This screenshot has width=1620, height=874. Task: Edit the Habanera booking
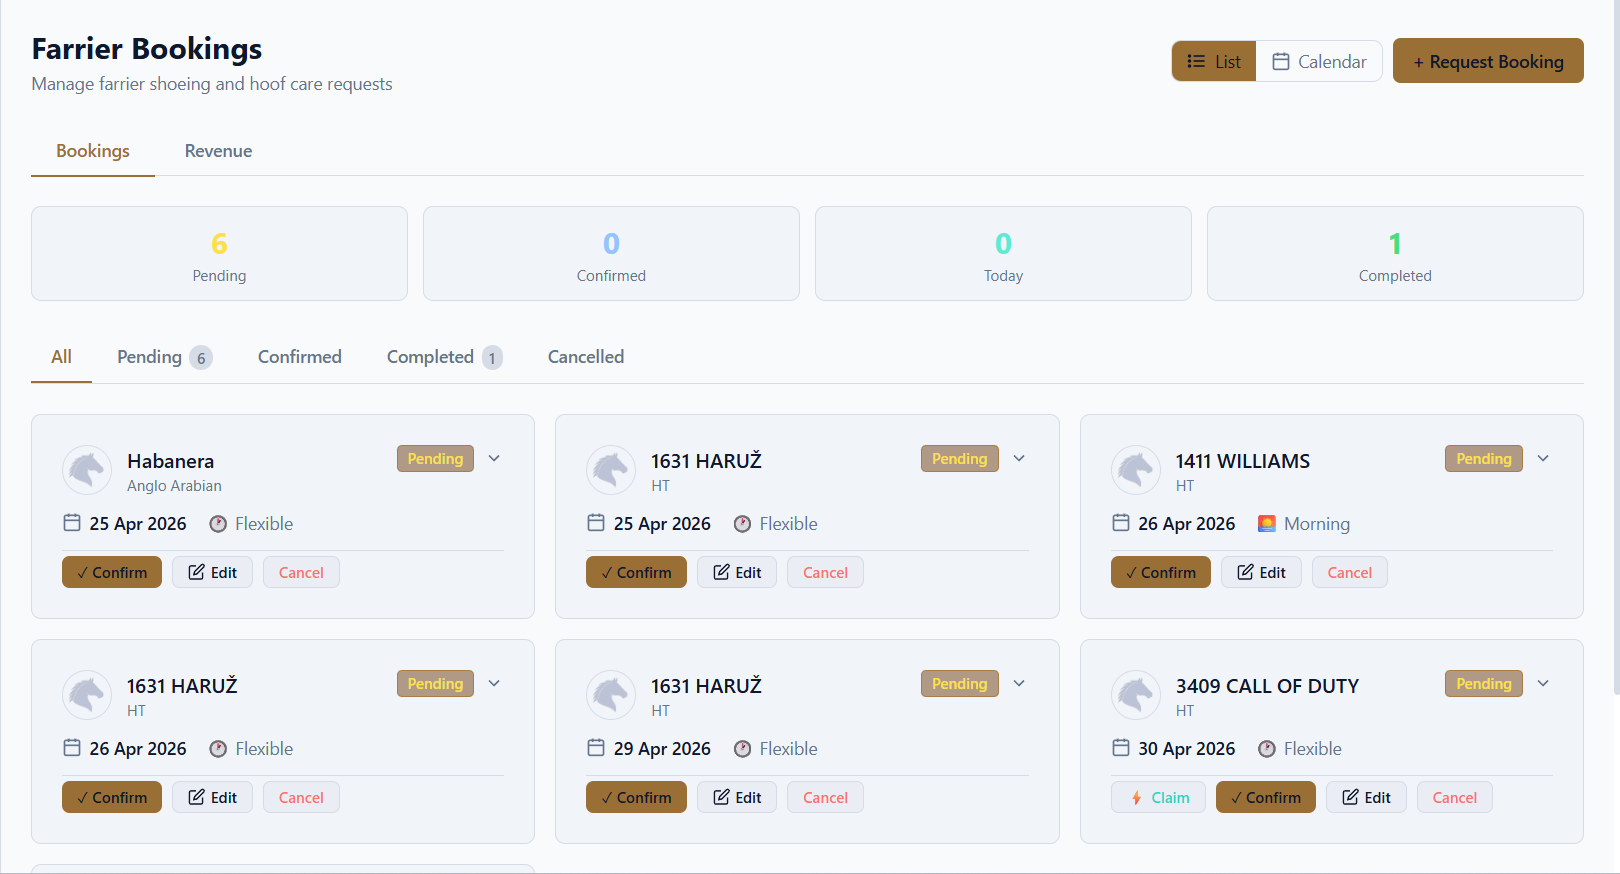click(x=212, y=572)
